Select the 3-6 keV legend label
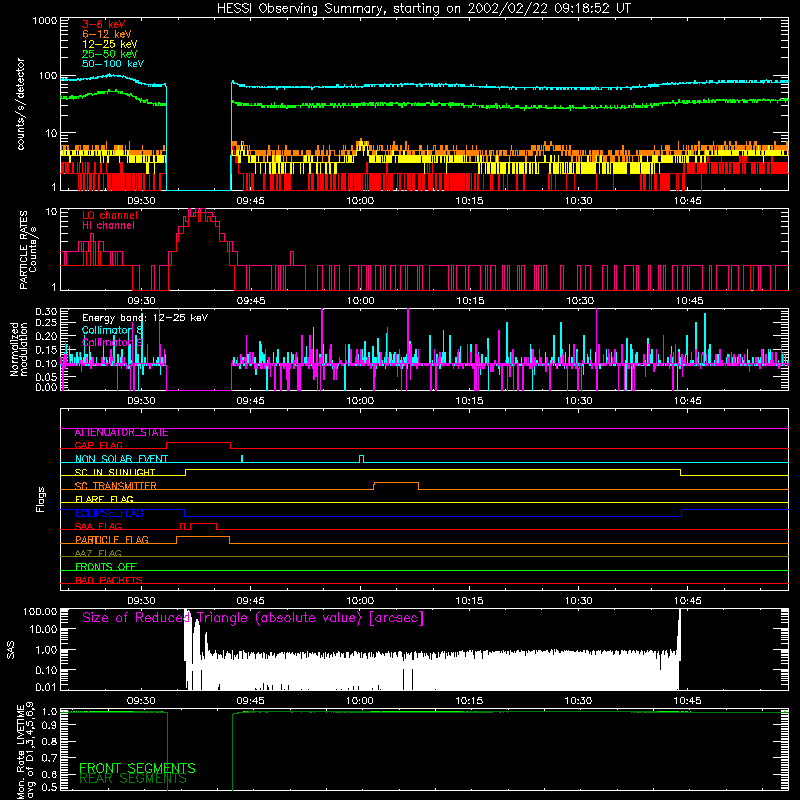This screenshot has height=800, width=800. tap(104, 24)
